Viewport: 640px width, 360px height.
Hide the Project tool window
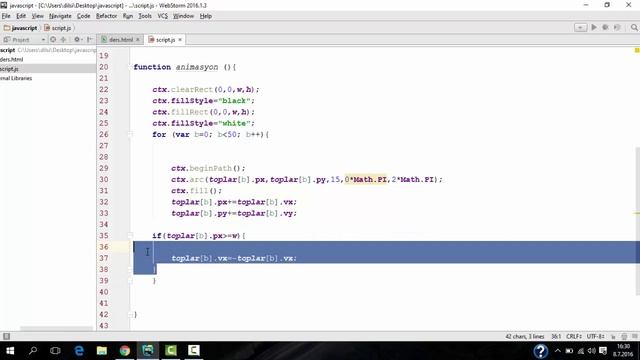click(89, 40)
